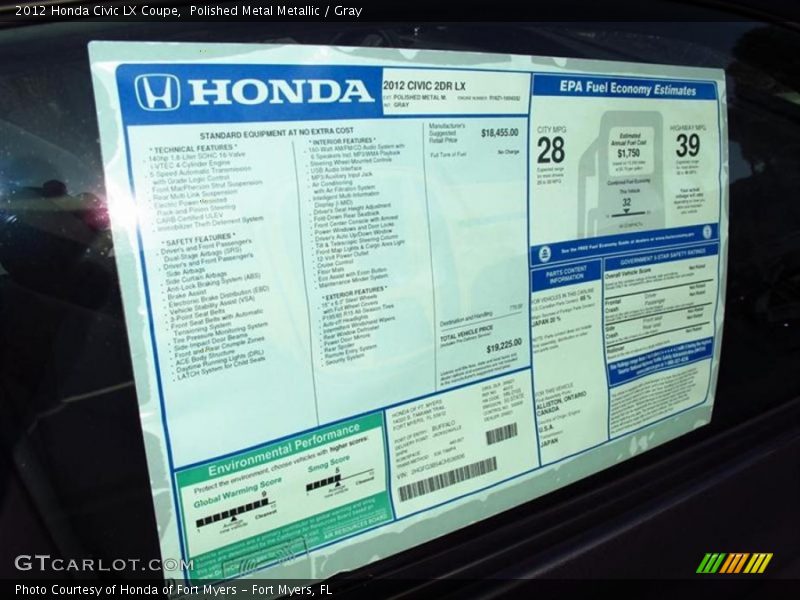This screenshot has height=600, width=800.
Task: Click the 'Immobilizer Theft Deterrent System' line
Action: pyautogui.click(x=211, y=223)
